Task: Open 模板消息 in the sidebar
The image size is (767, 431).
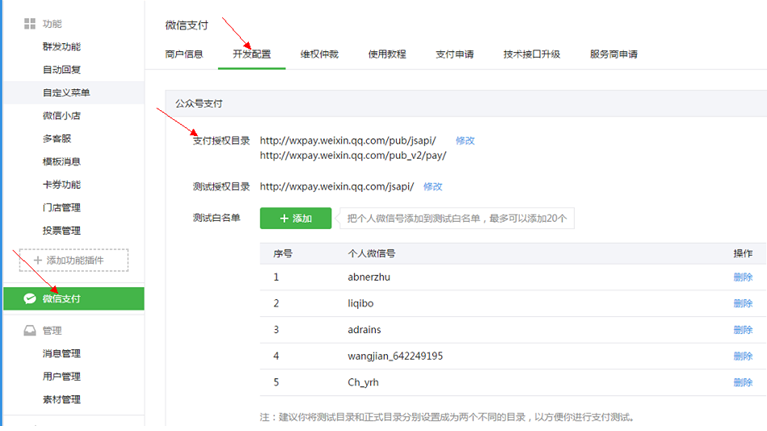Action: 62,161
